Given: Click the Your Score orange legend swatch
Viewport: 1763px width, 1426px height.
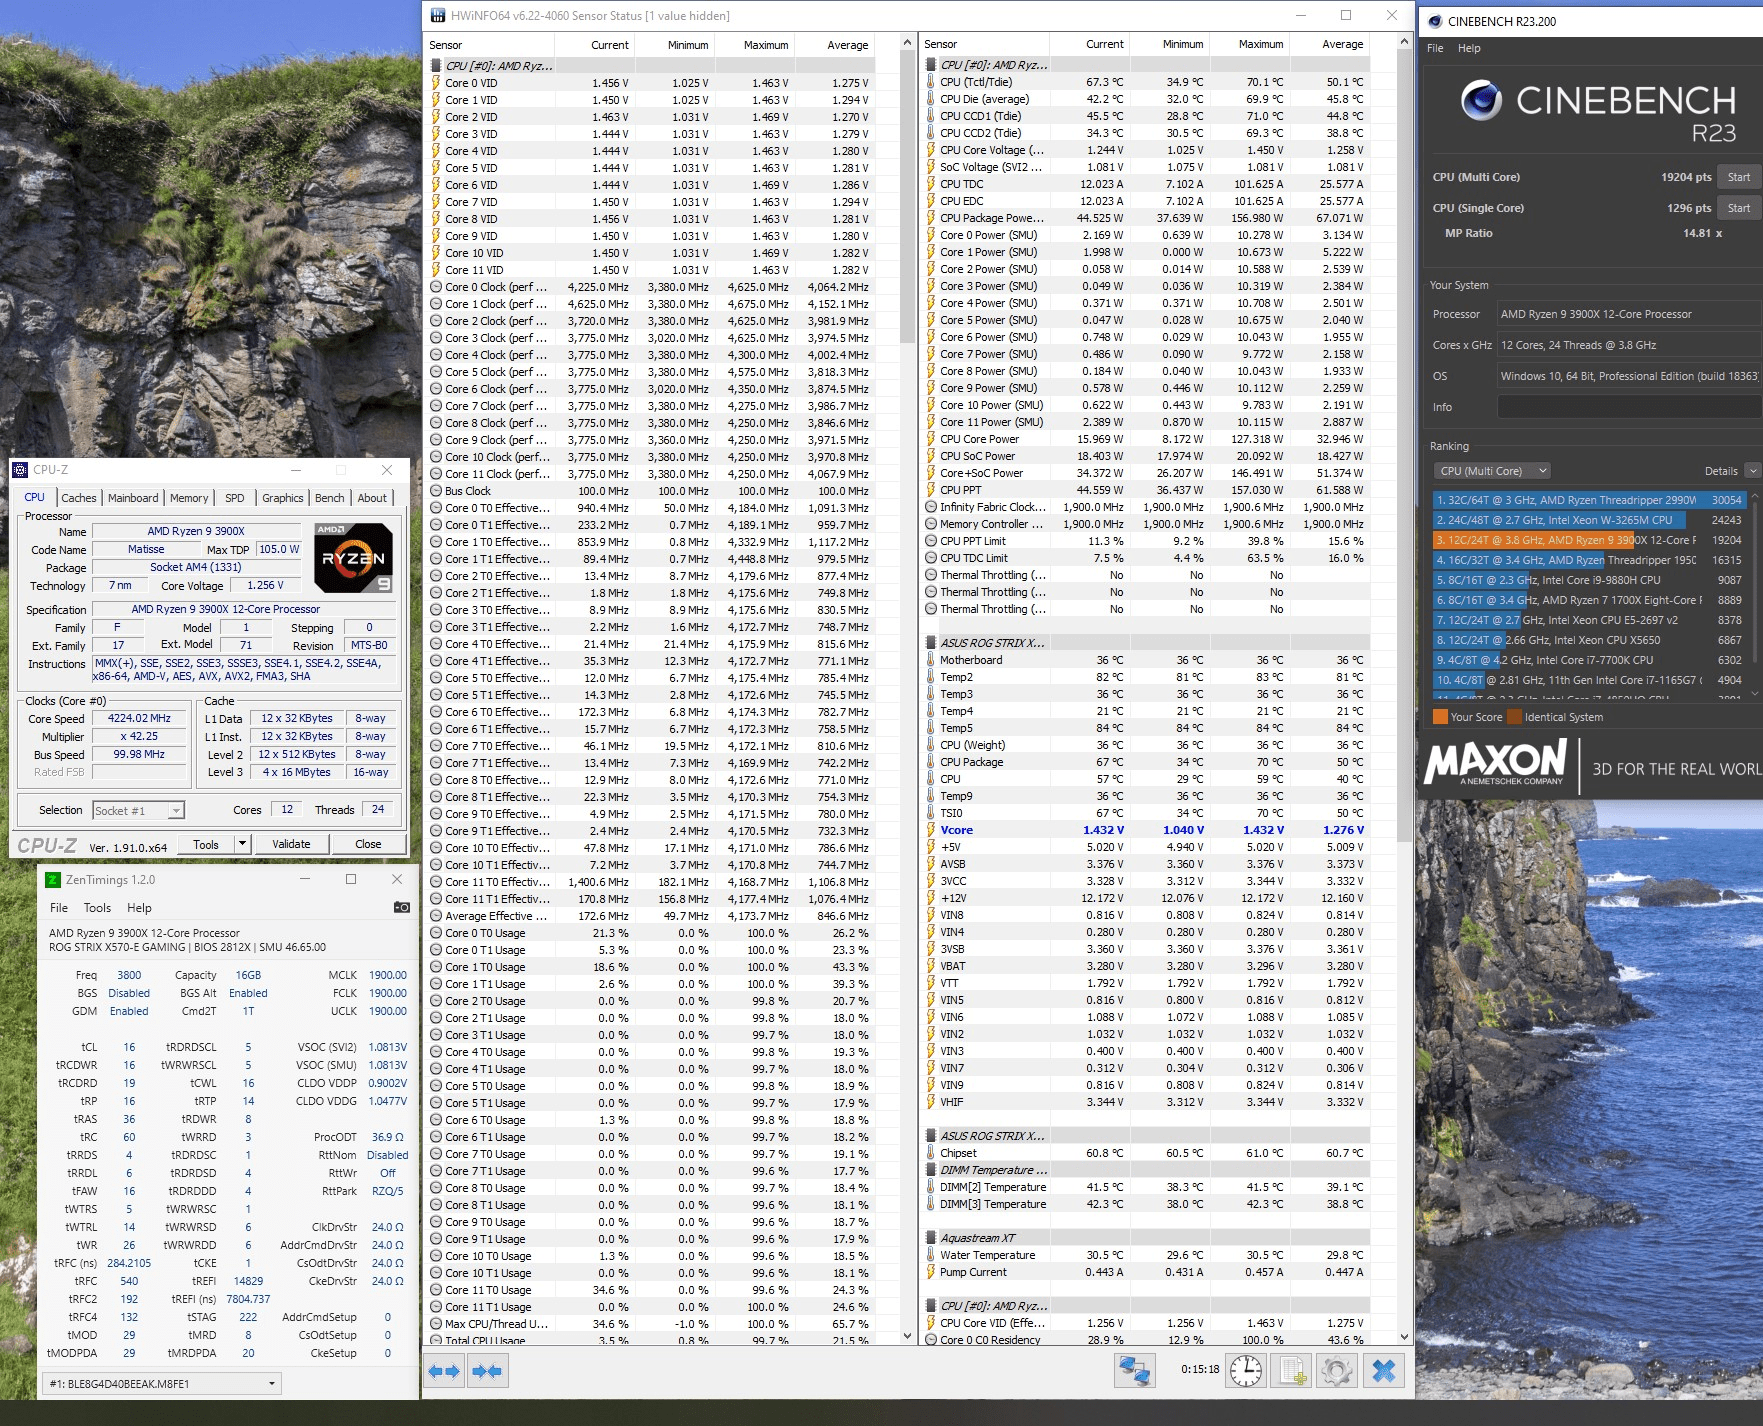Looking at the screenshot, I should coord(1440,717).
